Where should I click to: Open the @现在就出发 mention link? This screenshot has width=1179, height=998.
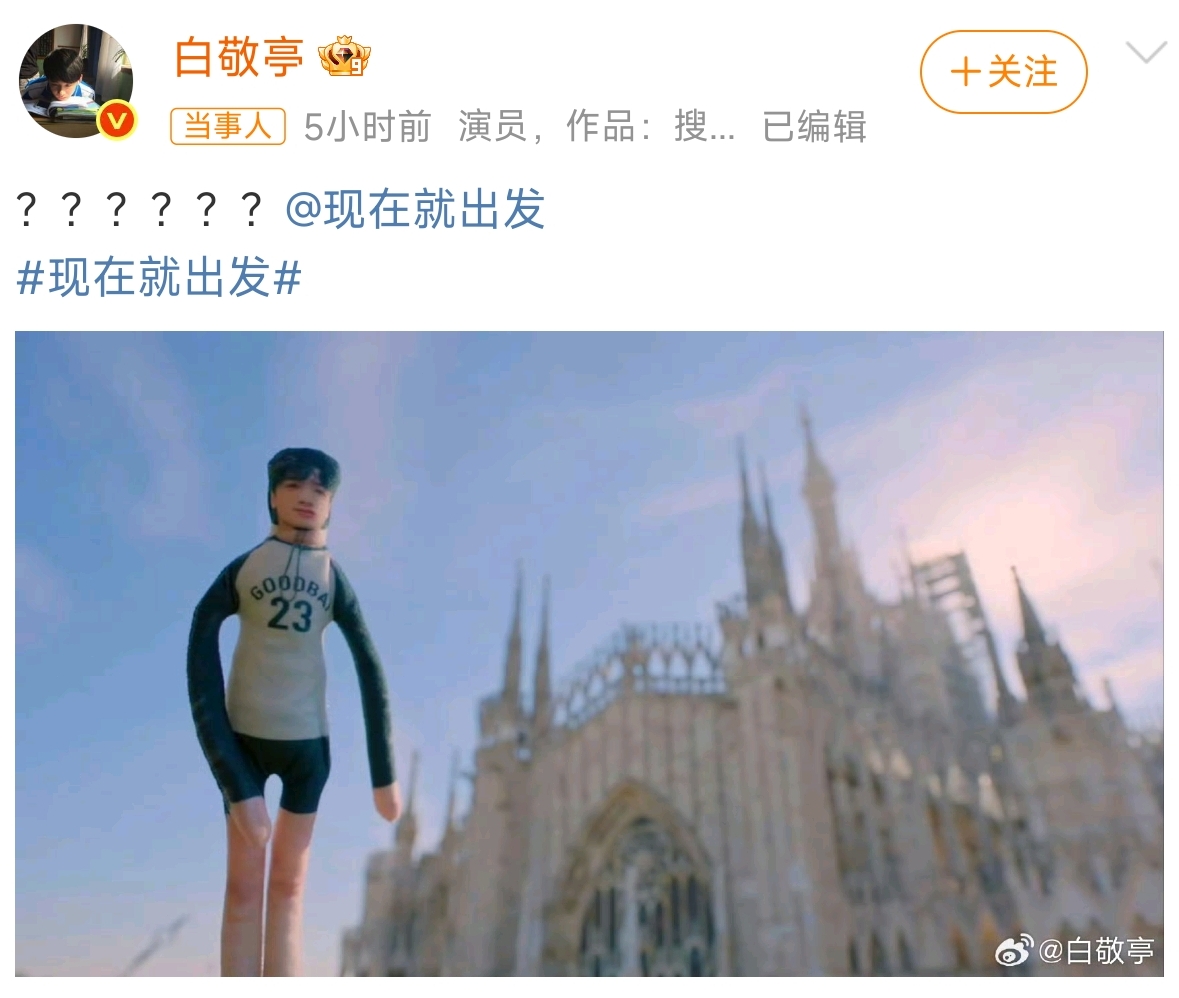414,208
